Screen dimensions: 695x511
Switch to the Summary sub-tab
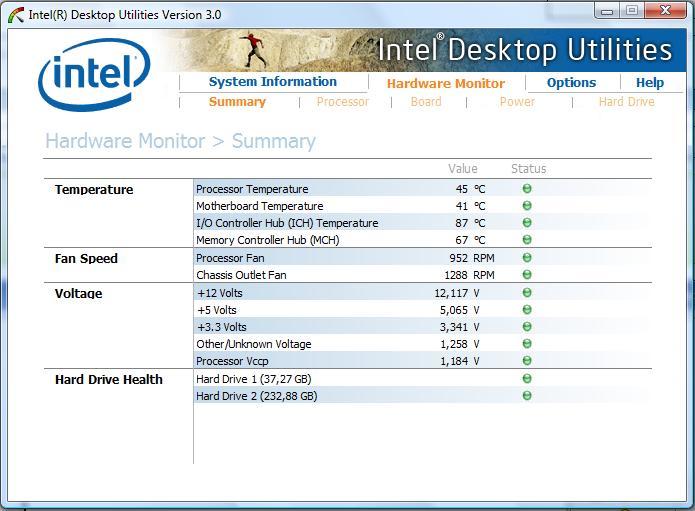(x=237, y=102)
